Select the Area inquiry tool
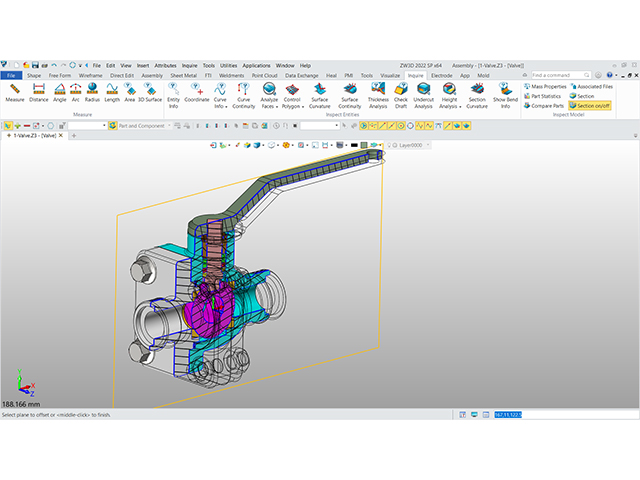The height and width of the screenshot is (480, 640). point(130,92)
